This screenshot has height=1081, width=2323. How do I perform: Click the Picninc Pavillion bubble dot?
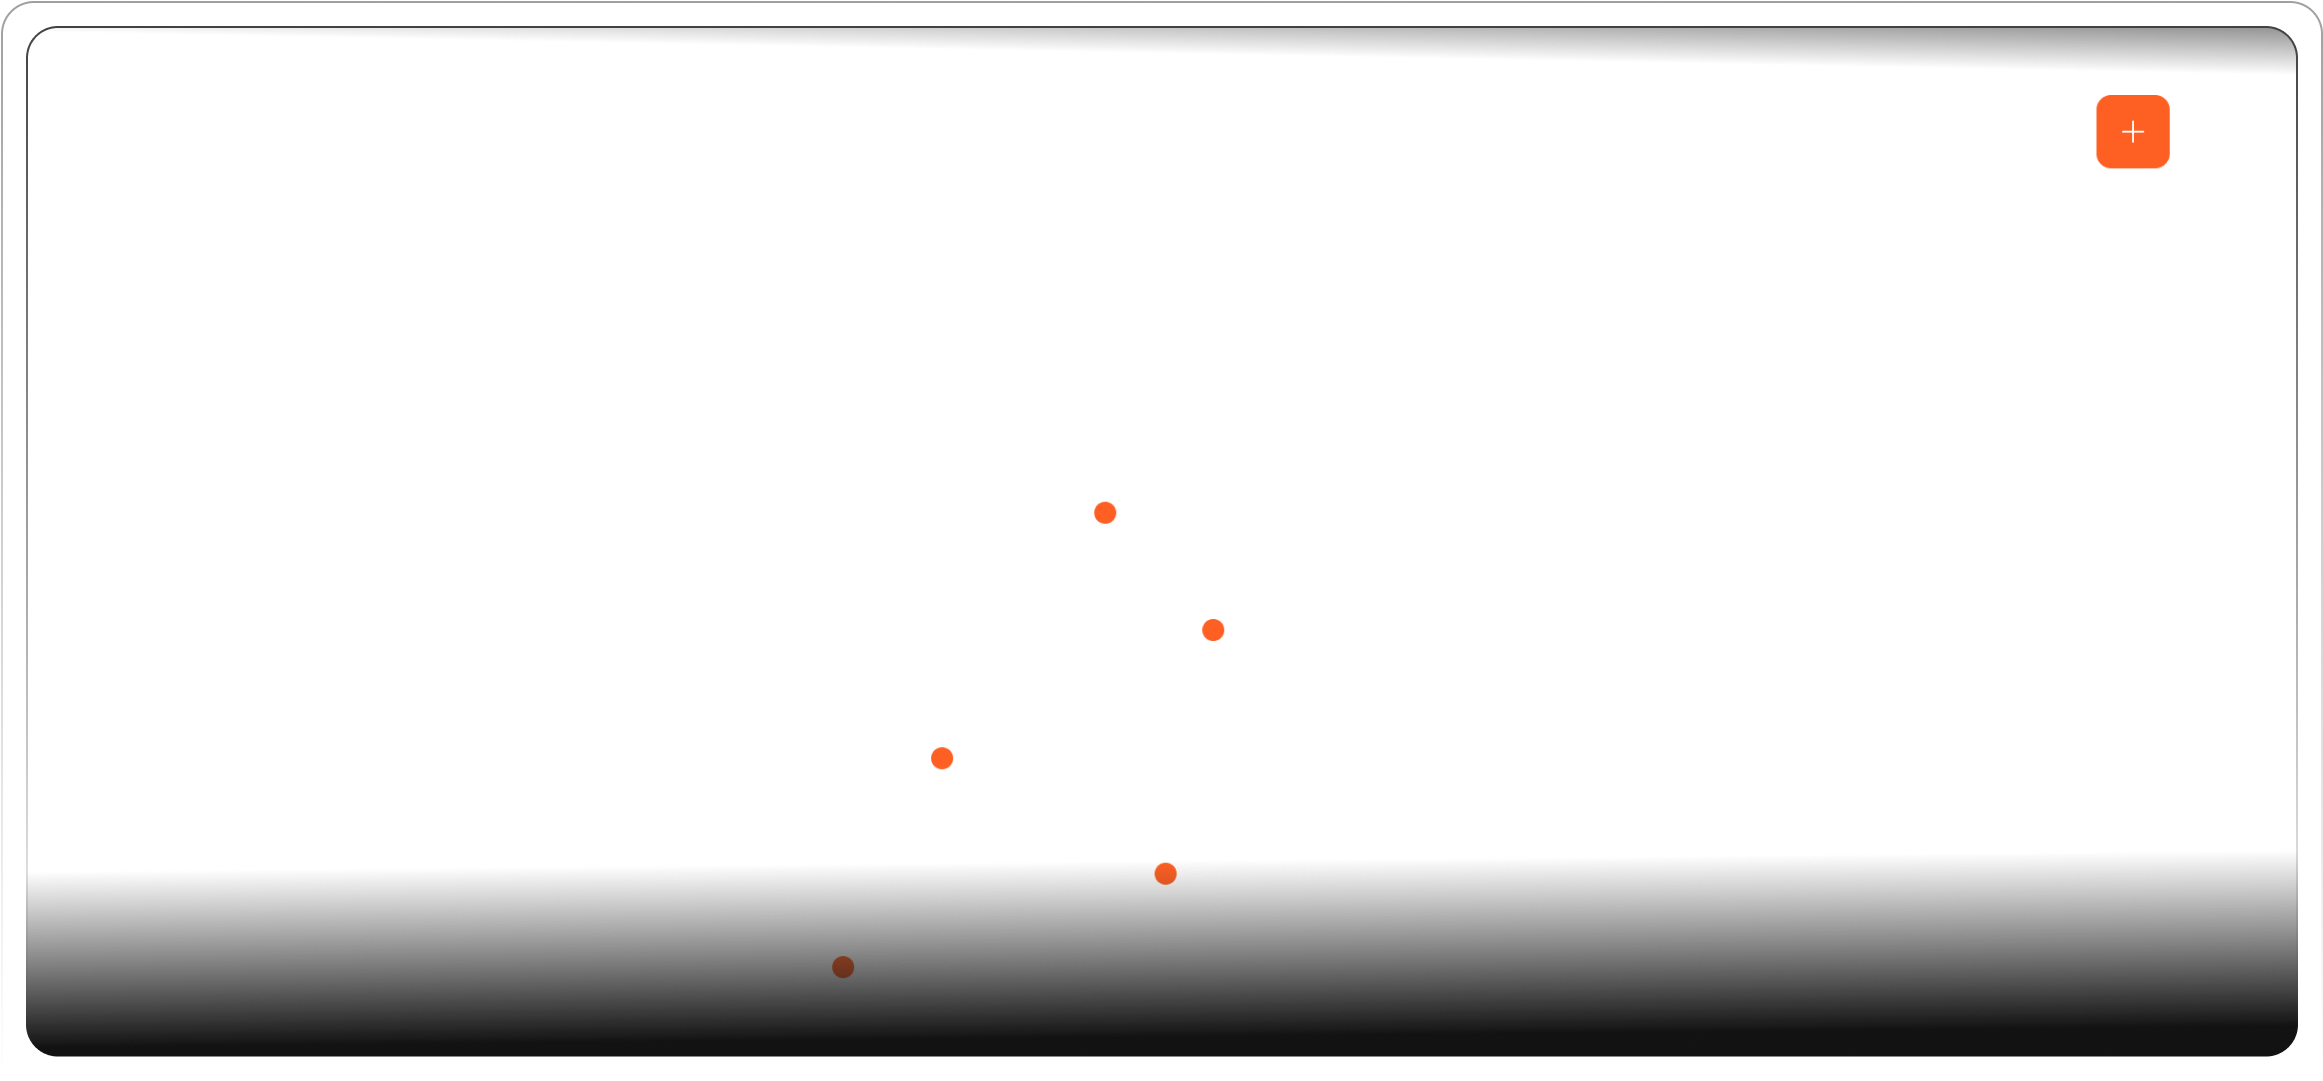pos(843,967)
